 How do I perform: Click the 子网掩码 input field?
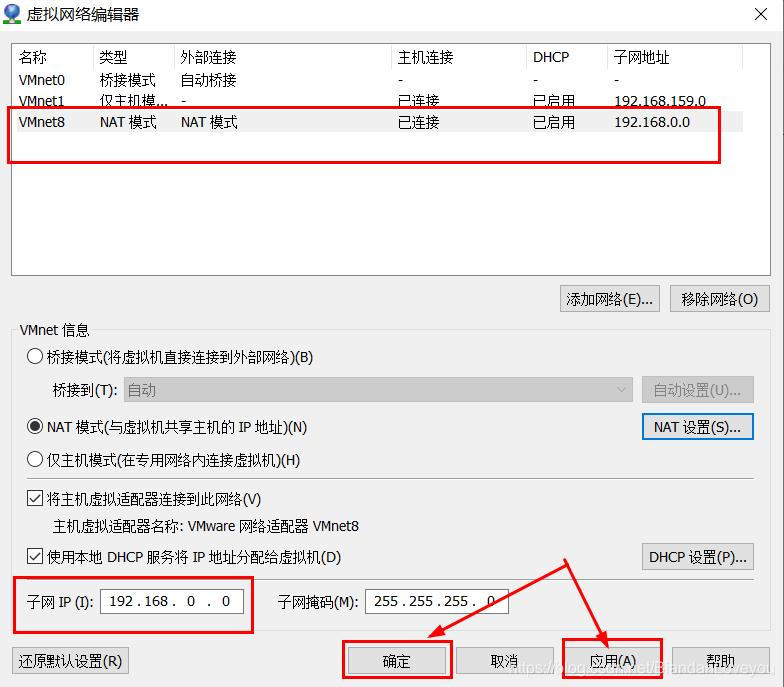tap(436, 601)
